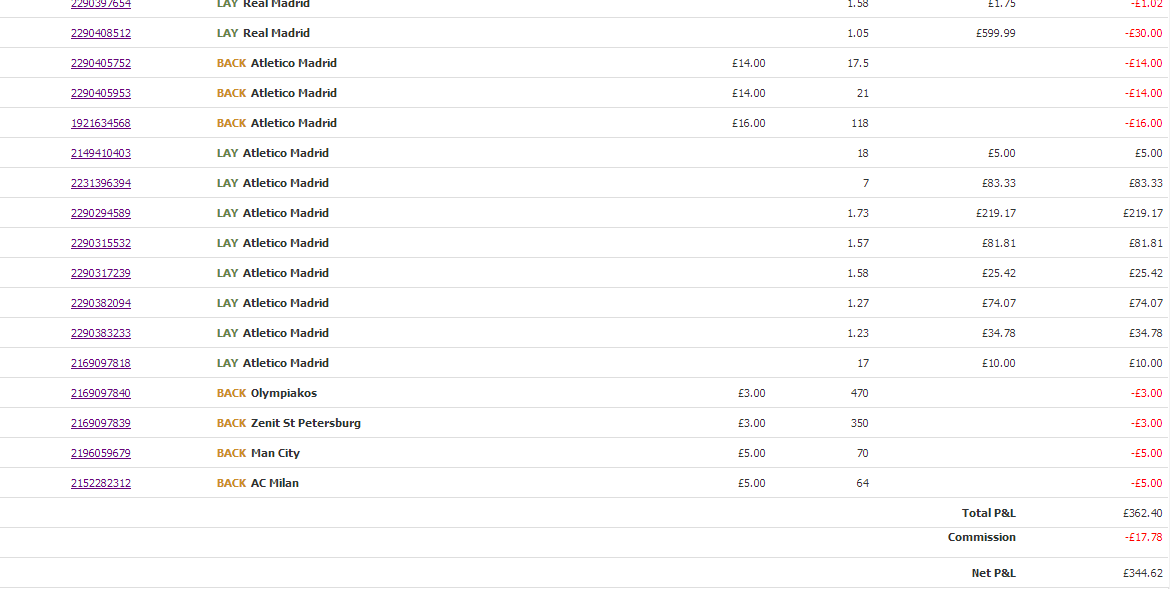Open bet ID 2290294589
This screenshot has height=589, width=1170.
coord(101,213)
